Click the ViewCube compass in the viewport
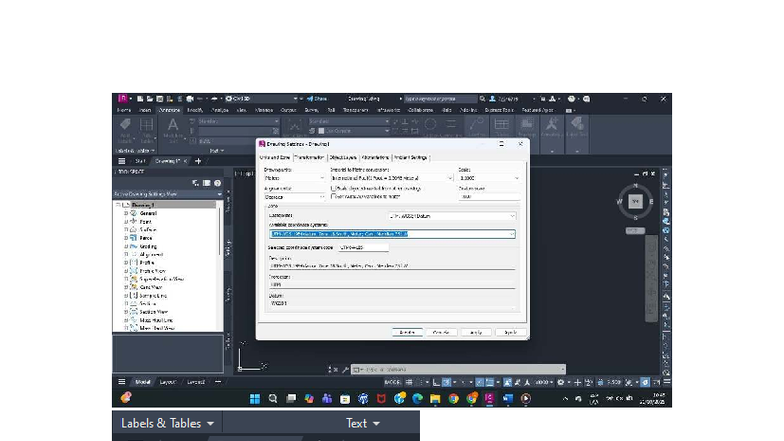The width and height of the screenshot is (784, 441). pyautogui.click(x=634, y=201)
